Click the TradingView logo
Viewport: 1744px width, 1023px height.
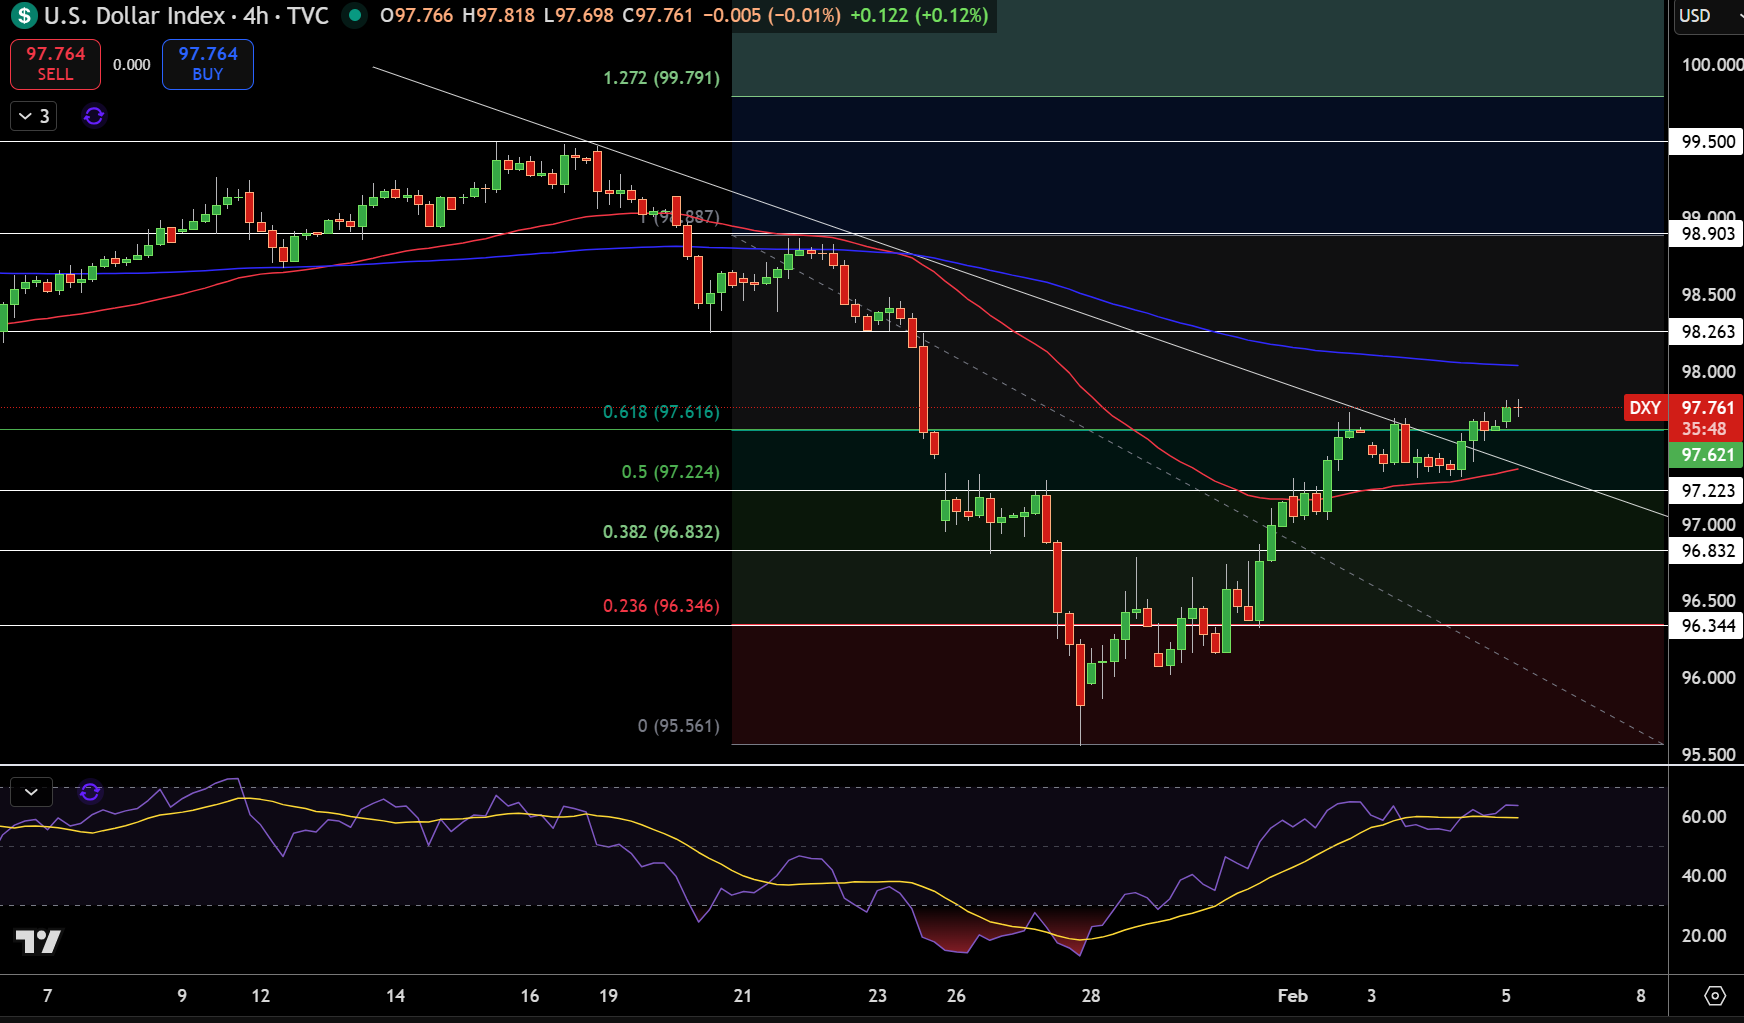click(x=38, y=941)
